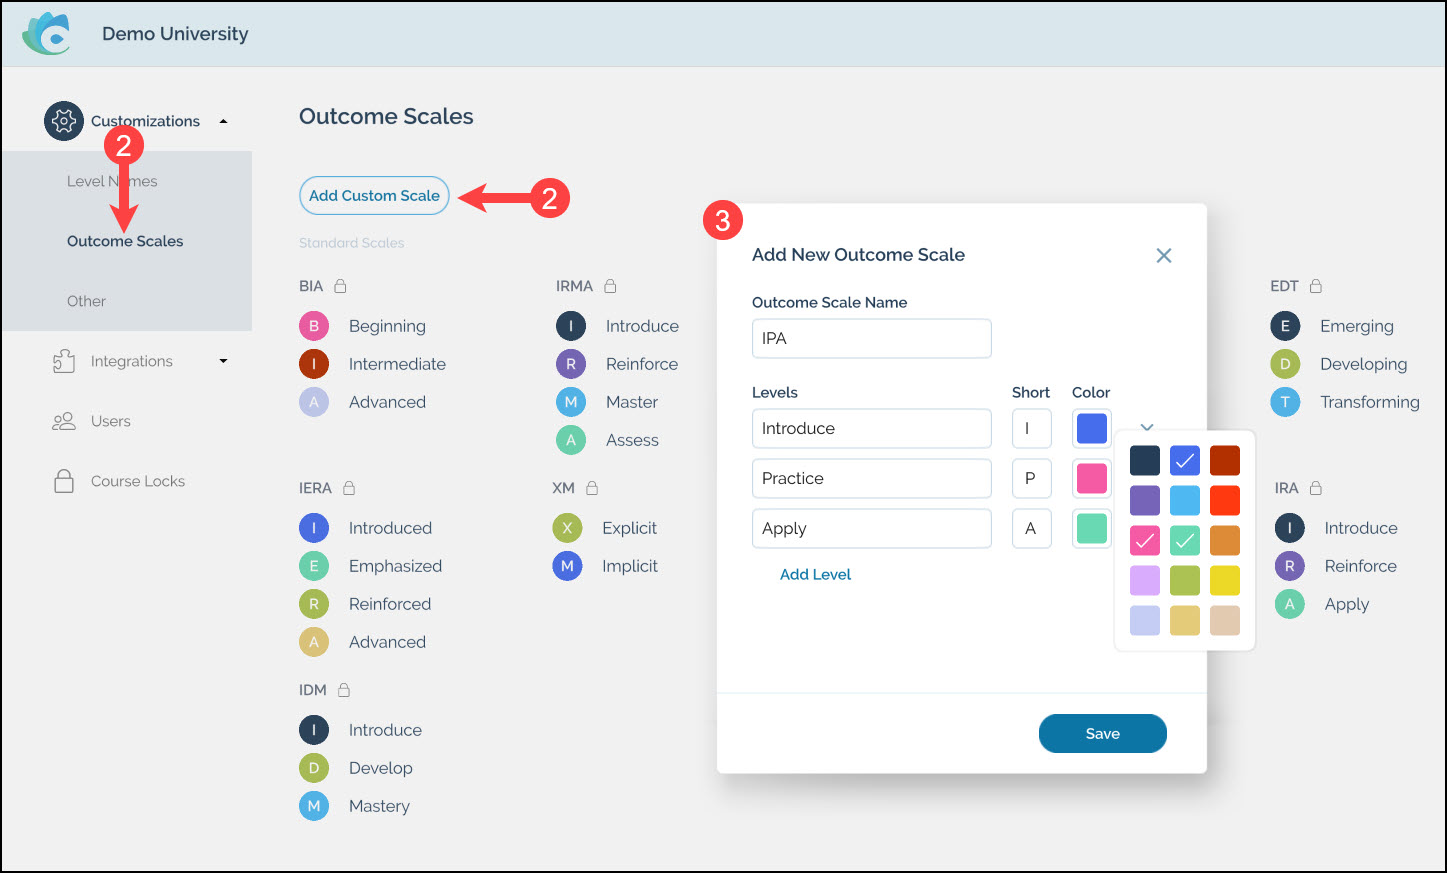Click the Practice level name field

click(x=872, y=478)
